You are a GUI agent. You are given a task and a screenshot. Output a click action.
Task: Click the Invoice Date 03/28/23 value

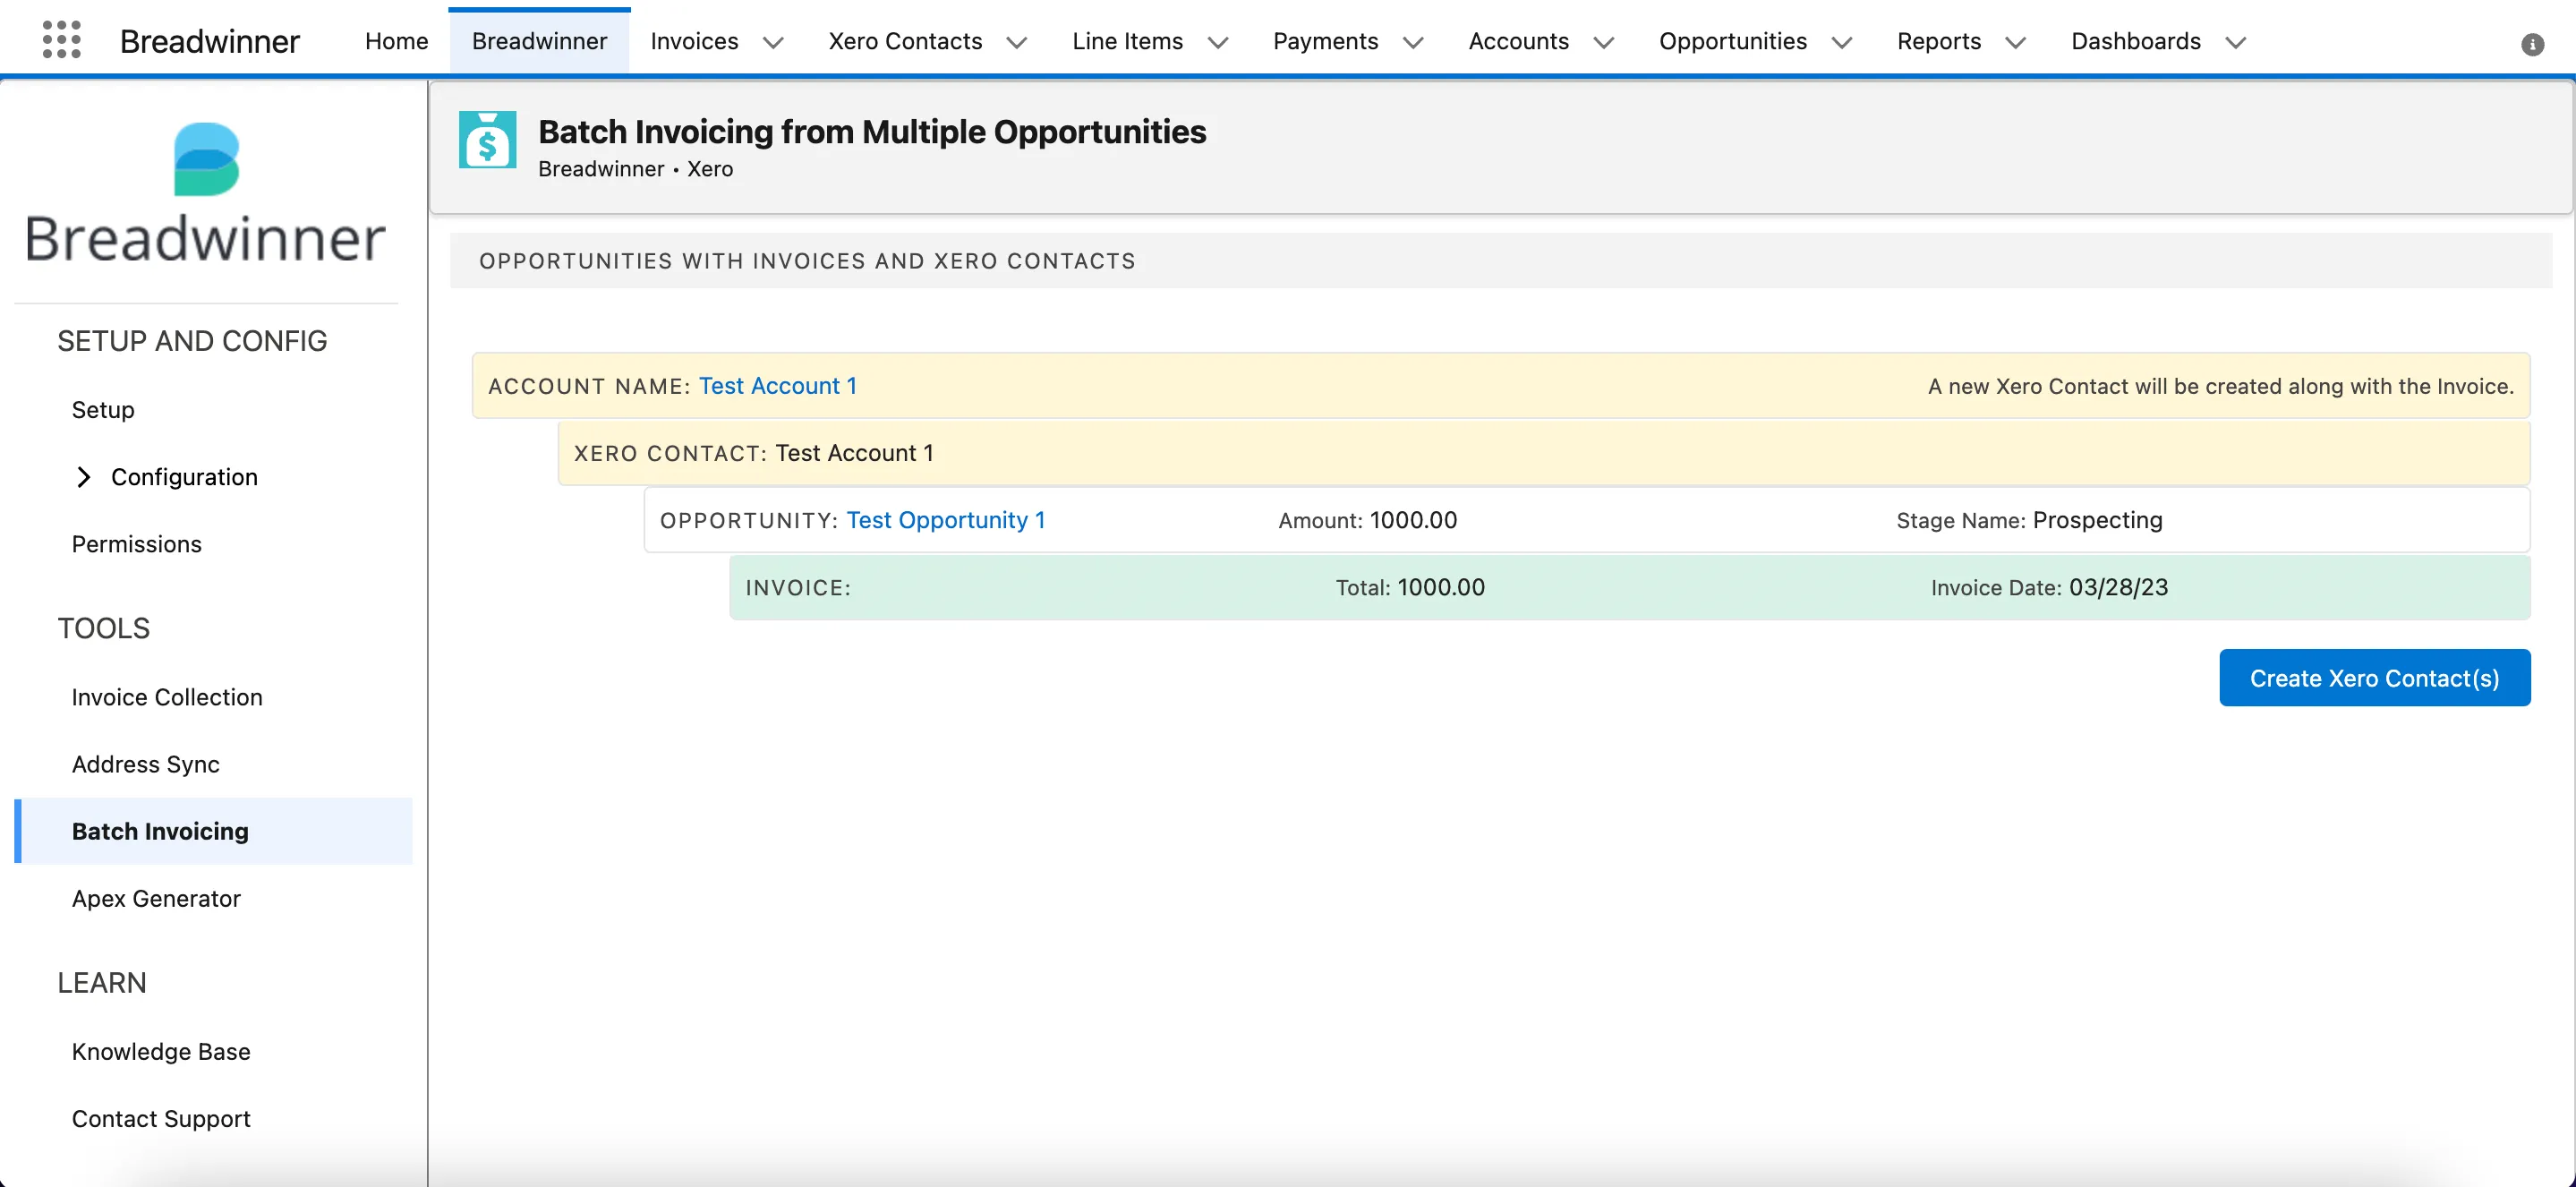pos(2118,586)
